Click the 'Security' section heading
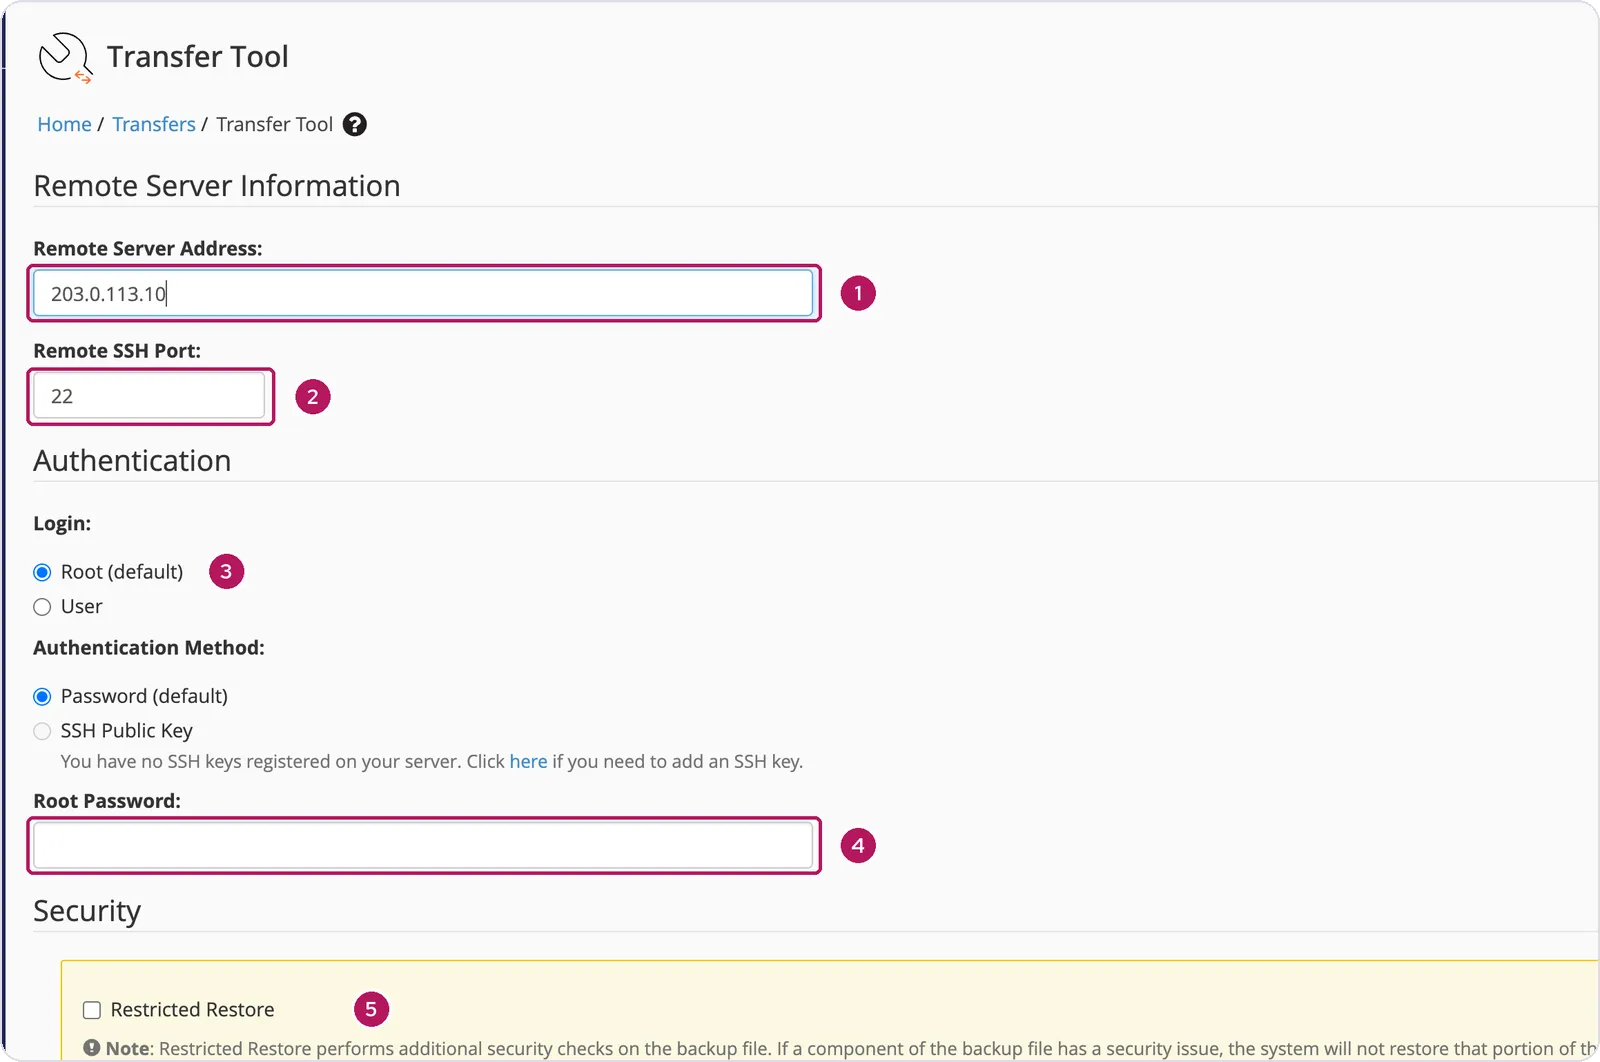The image size is (1600, 1062). (x=87, y=911)
